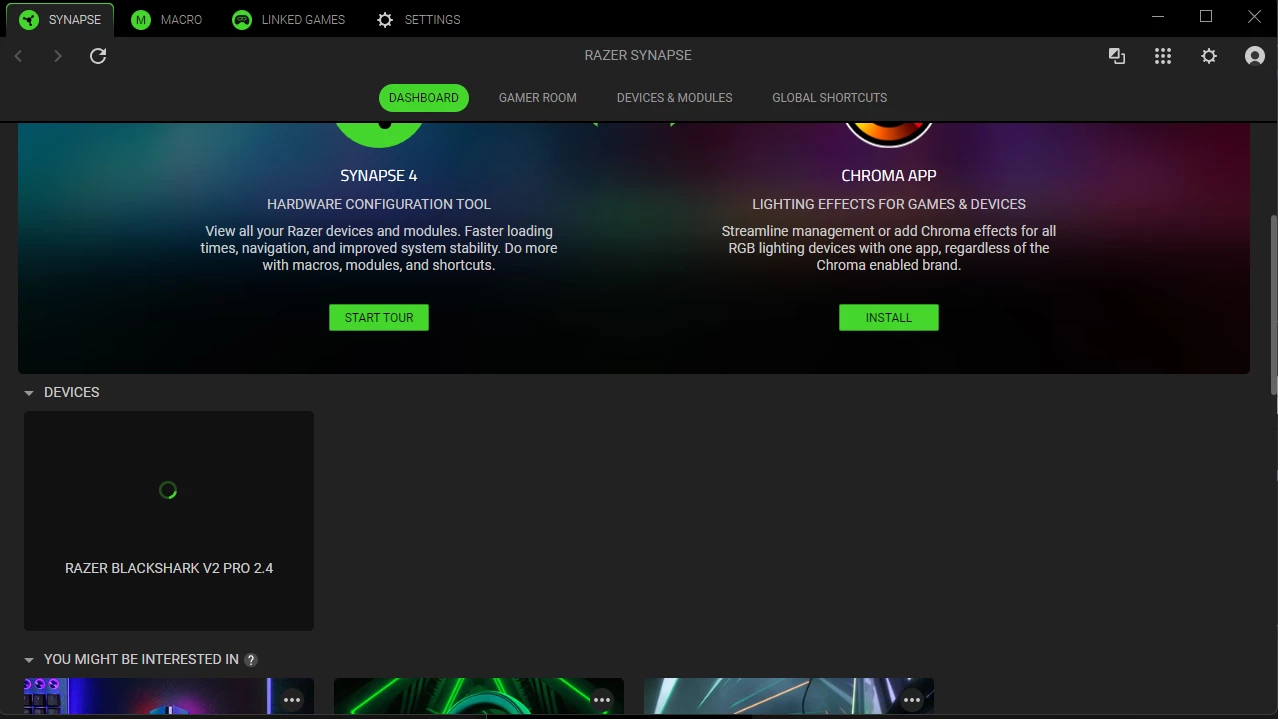Open Devices & Modules section
The width and height of the screenshot is (1278, 719).
click(675, 98)
